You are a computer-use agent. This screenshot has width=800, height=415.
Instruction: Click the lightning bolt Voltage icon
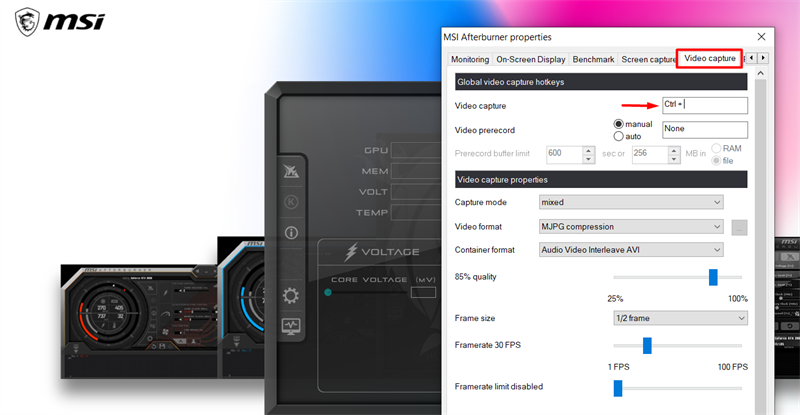351,252
